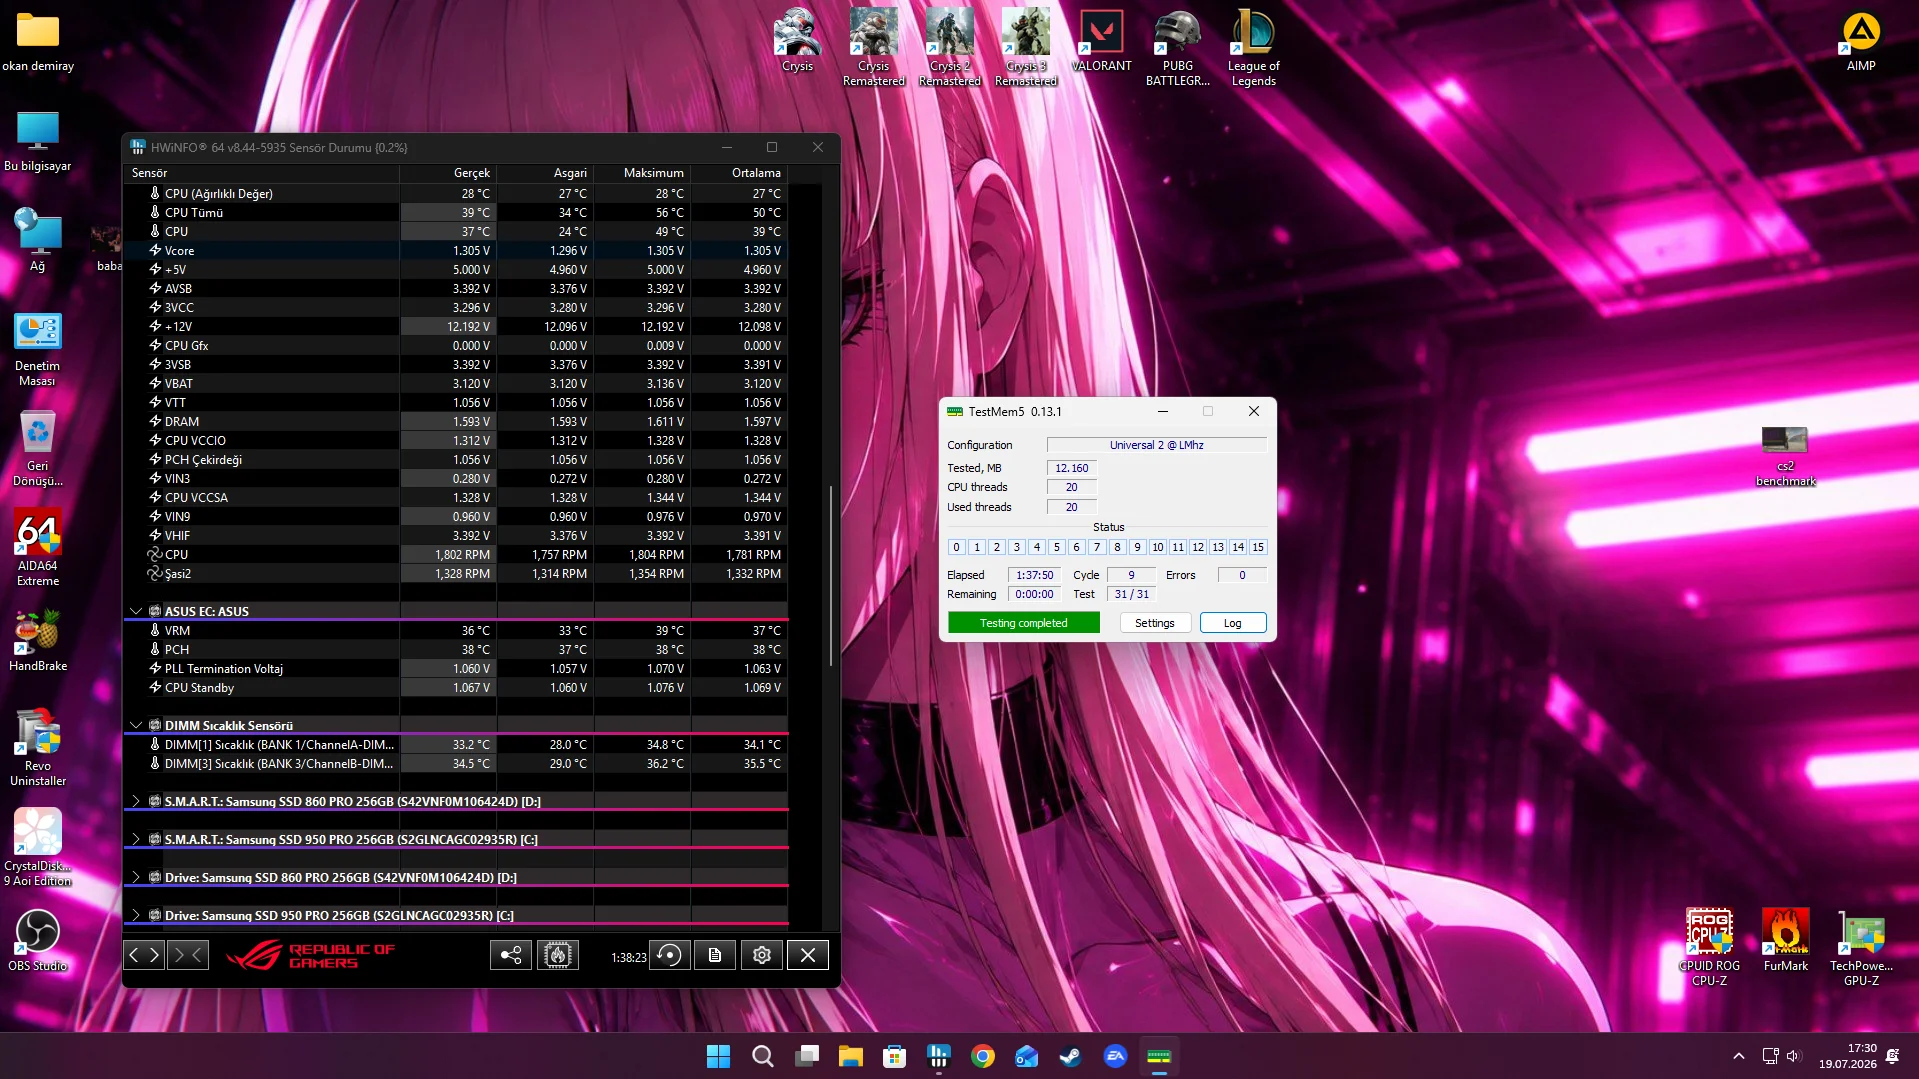Reset sensor min/max with clock icon
Screen dimensions: 1919x1079
(x=670, y=956)
